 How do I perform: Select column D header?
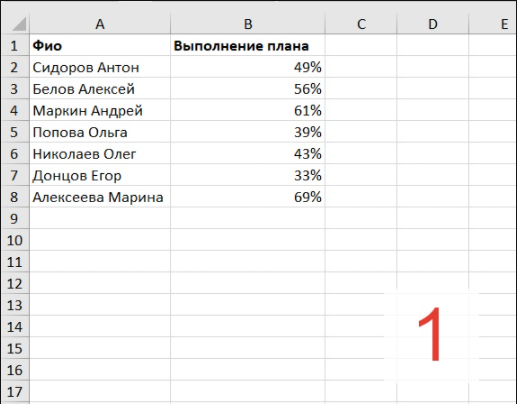(433, 24)
